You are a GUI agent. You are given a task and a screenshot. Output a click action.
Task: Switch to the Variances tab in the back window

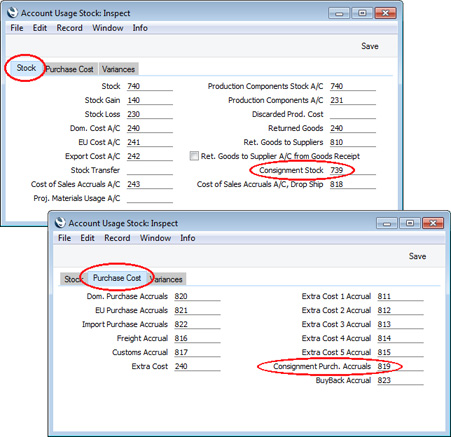pyautogui.click(x=118, y=69)
